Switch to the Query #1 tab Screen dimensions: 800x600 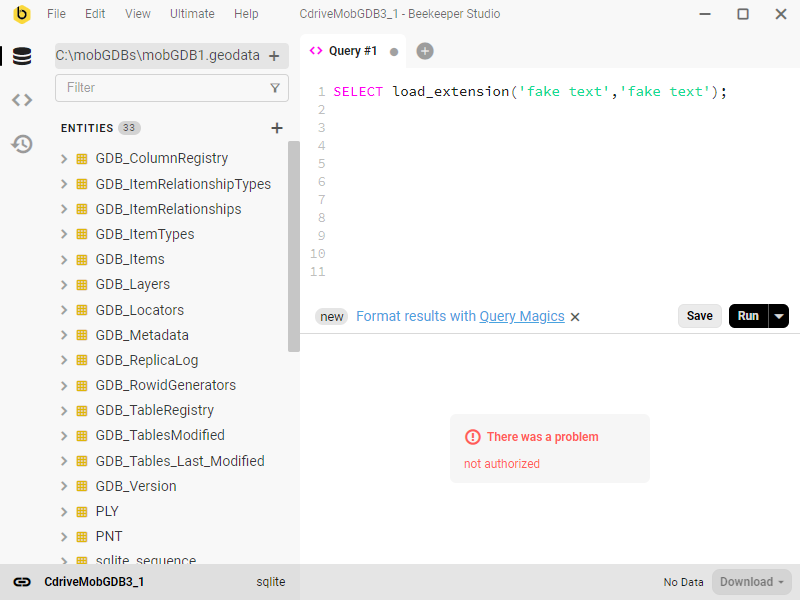(x=353, y=51)
